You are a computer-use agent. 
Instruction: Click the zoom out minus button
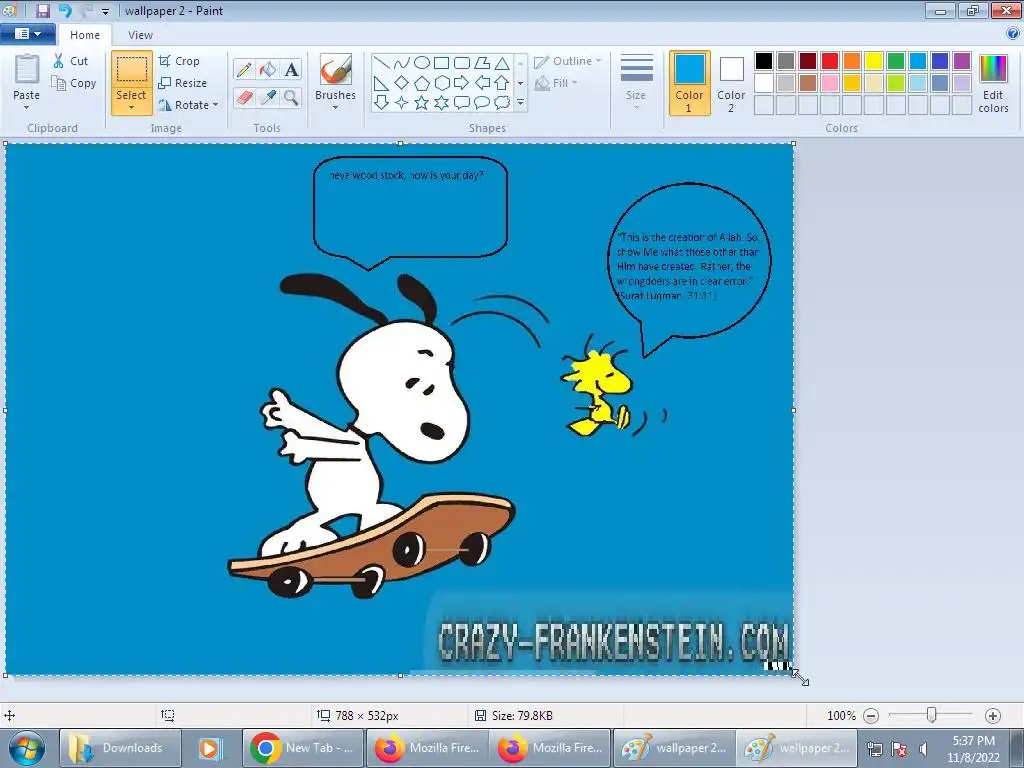[871, 716]
